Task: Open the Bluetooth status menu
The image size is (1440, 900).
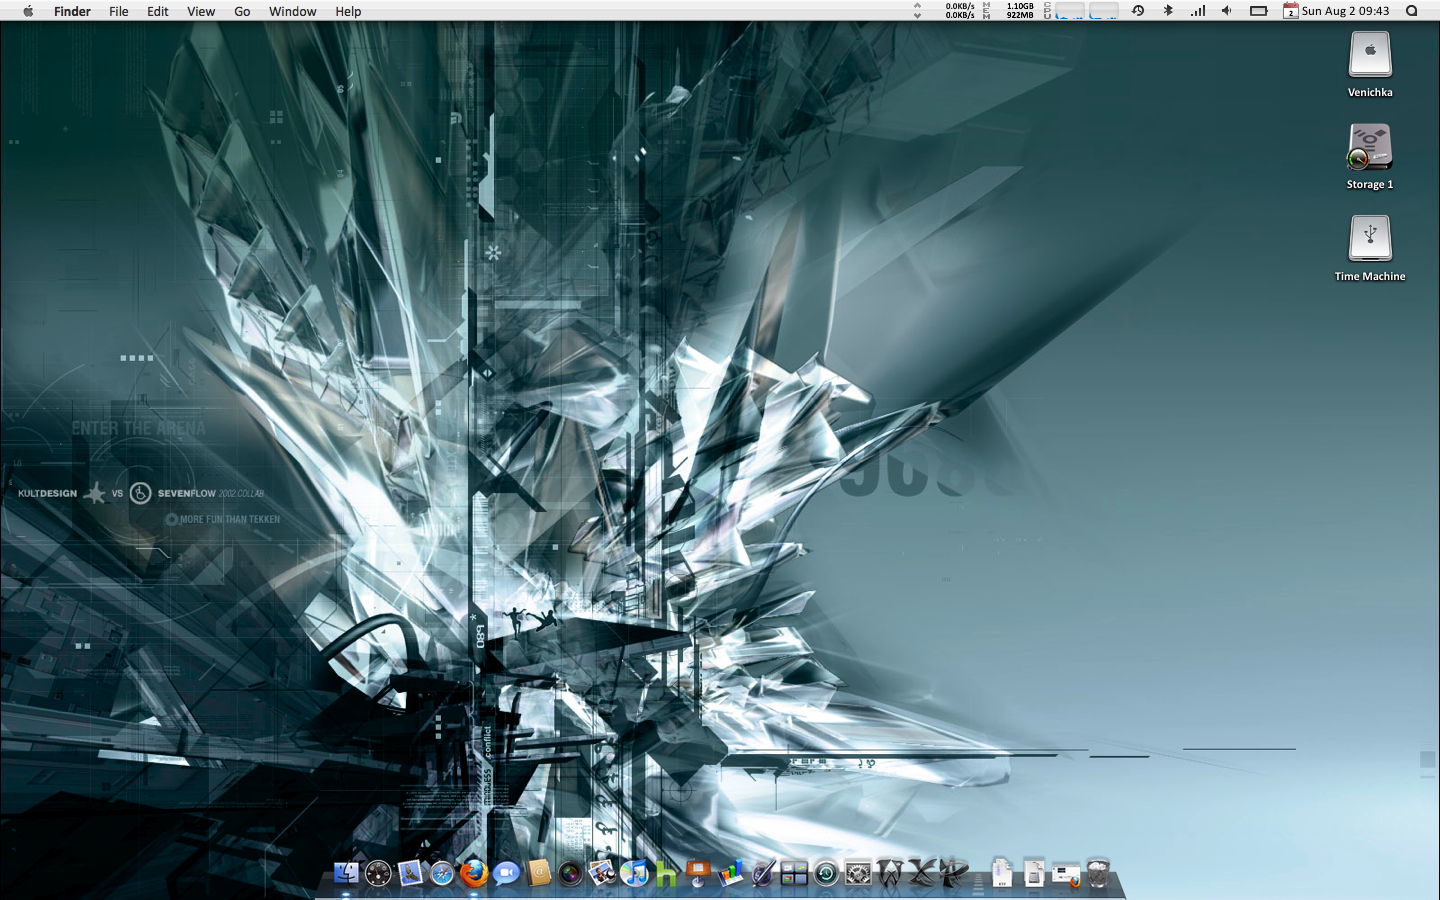Action: tap(1168, 11)
